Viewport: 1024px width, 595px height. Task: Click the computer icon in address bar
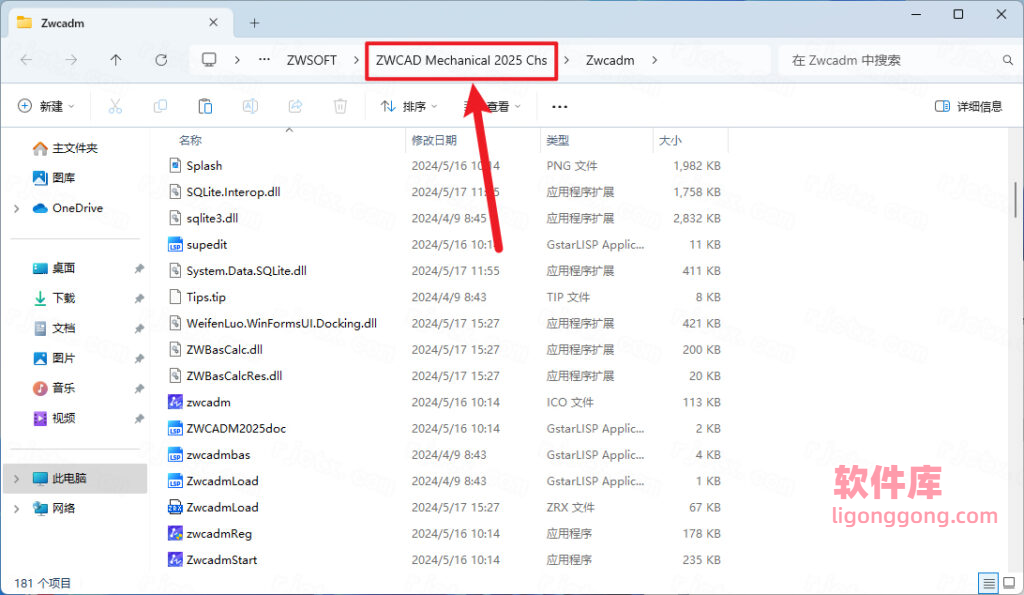209,60
